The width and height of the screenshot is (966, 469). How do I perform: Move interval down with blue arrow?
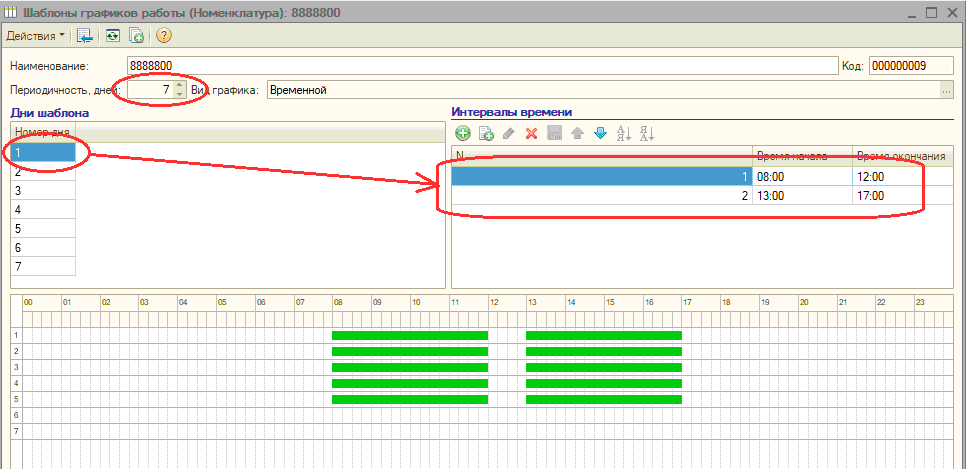coord(600,134)
